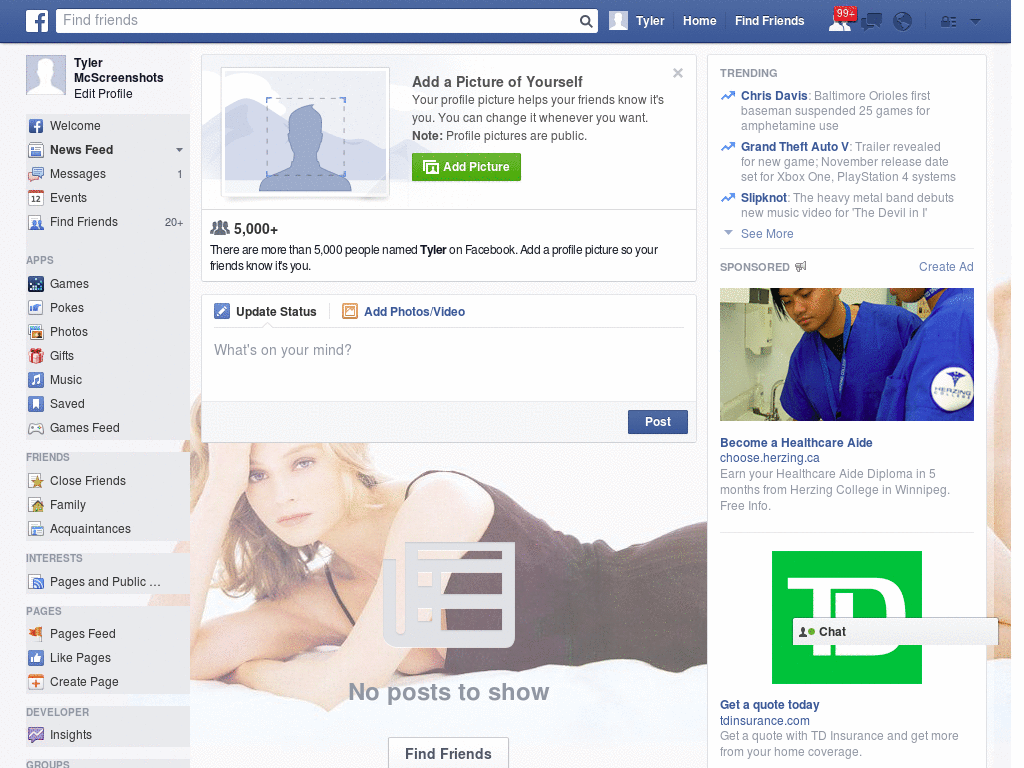1024x768 pixels.
Task: Open the messages icon in top bar
Action: pos(871,22)
